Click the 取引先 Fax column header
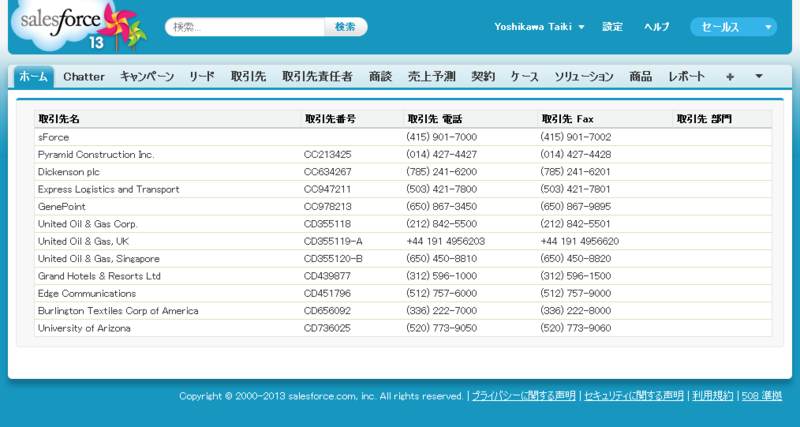Viewport: 800px width, 427px height. coord(567,119)
